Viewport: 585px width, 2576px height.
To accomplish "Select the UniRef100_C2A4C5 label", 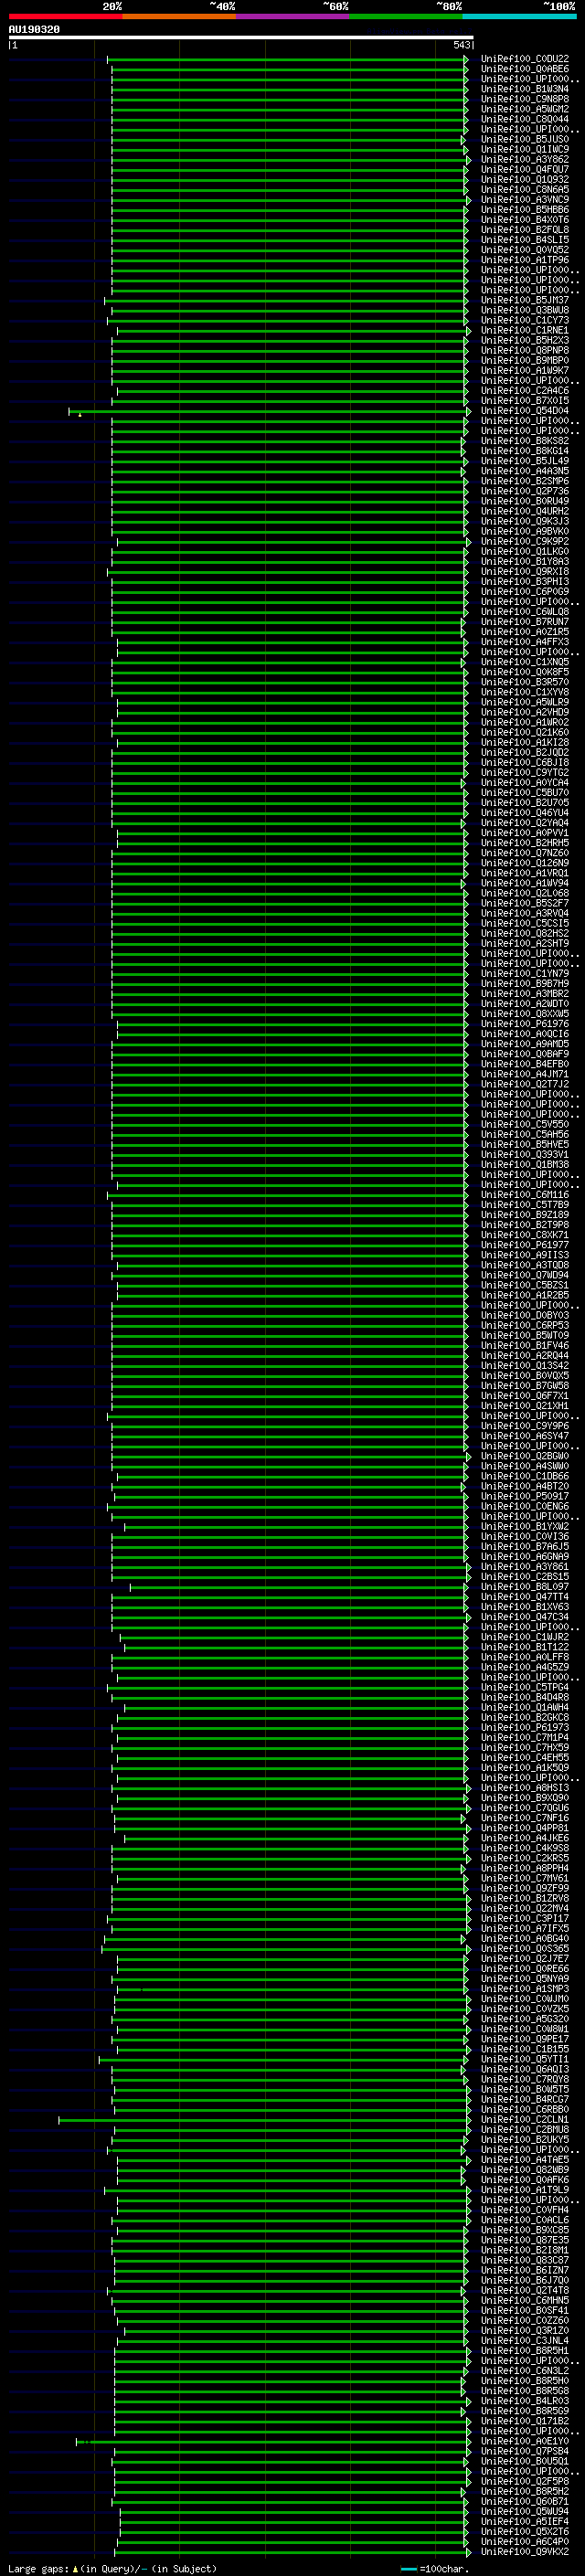I will [x=525, y=391].
